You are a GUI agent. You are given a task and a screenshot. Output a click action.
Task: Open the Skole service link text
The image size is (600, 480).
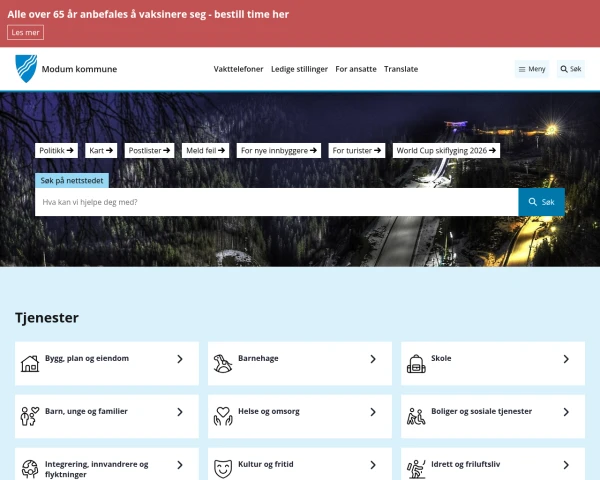click(441, 358)
